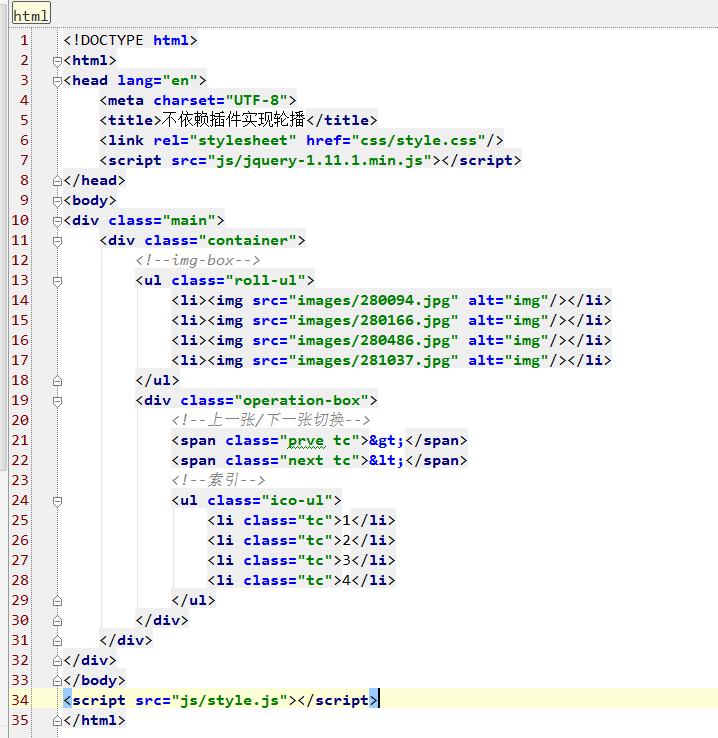Collapse roll-ul list fold on line 13
Viewport: 718px width, 738px height.
click(57, 281)
